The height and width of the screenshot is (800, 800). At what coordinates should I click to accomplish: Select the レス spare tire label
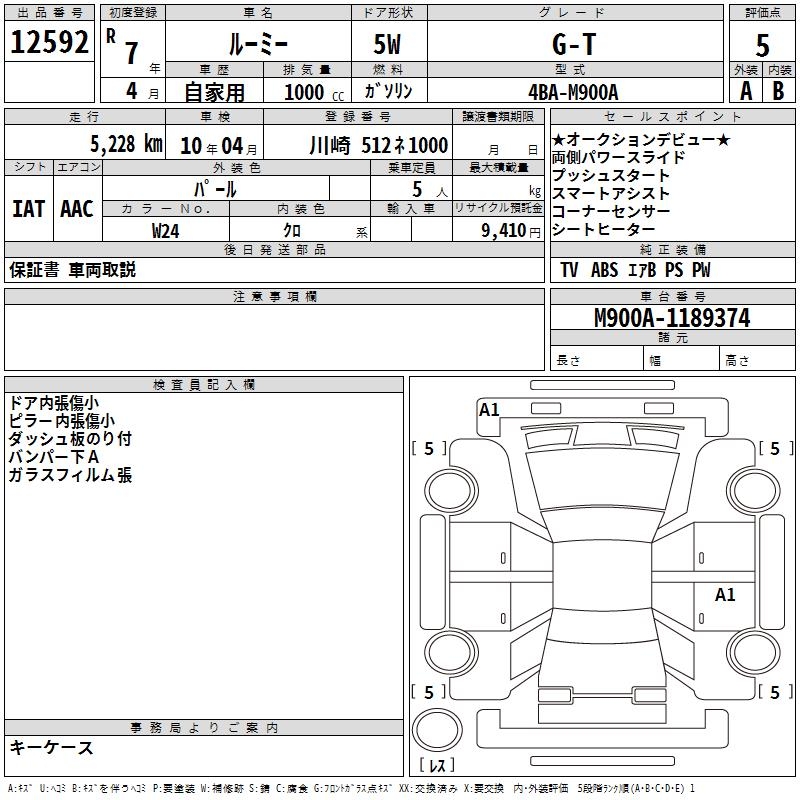[x=437, y=765]
